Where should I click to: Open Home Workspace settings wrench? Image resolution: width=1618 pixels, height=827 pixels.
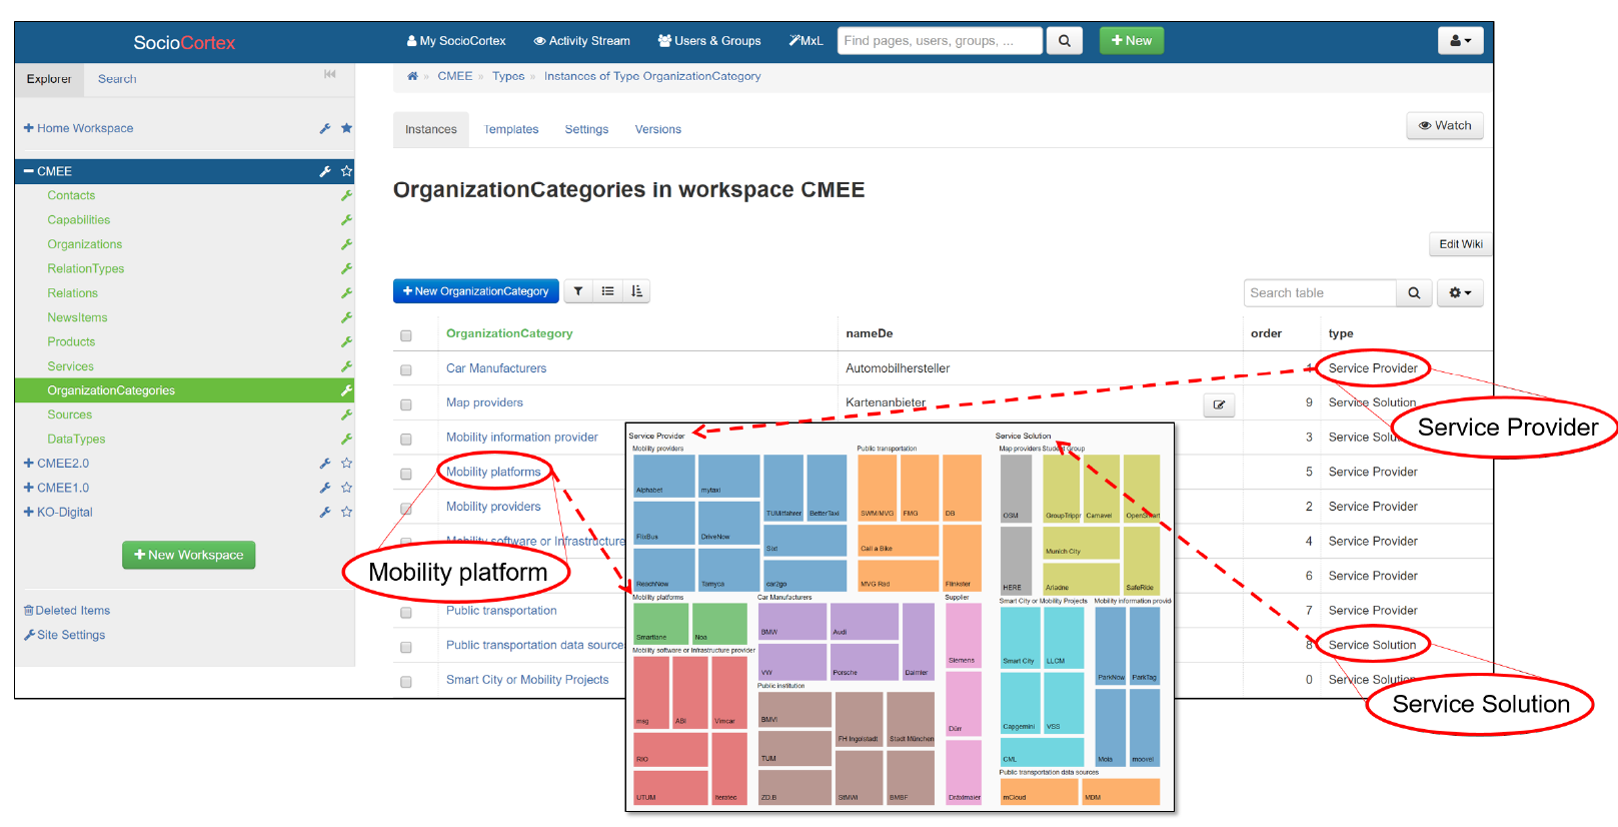point(325,128)
